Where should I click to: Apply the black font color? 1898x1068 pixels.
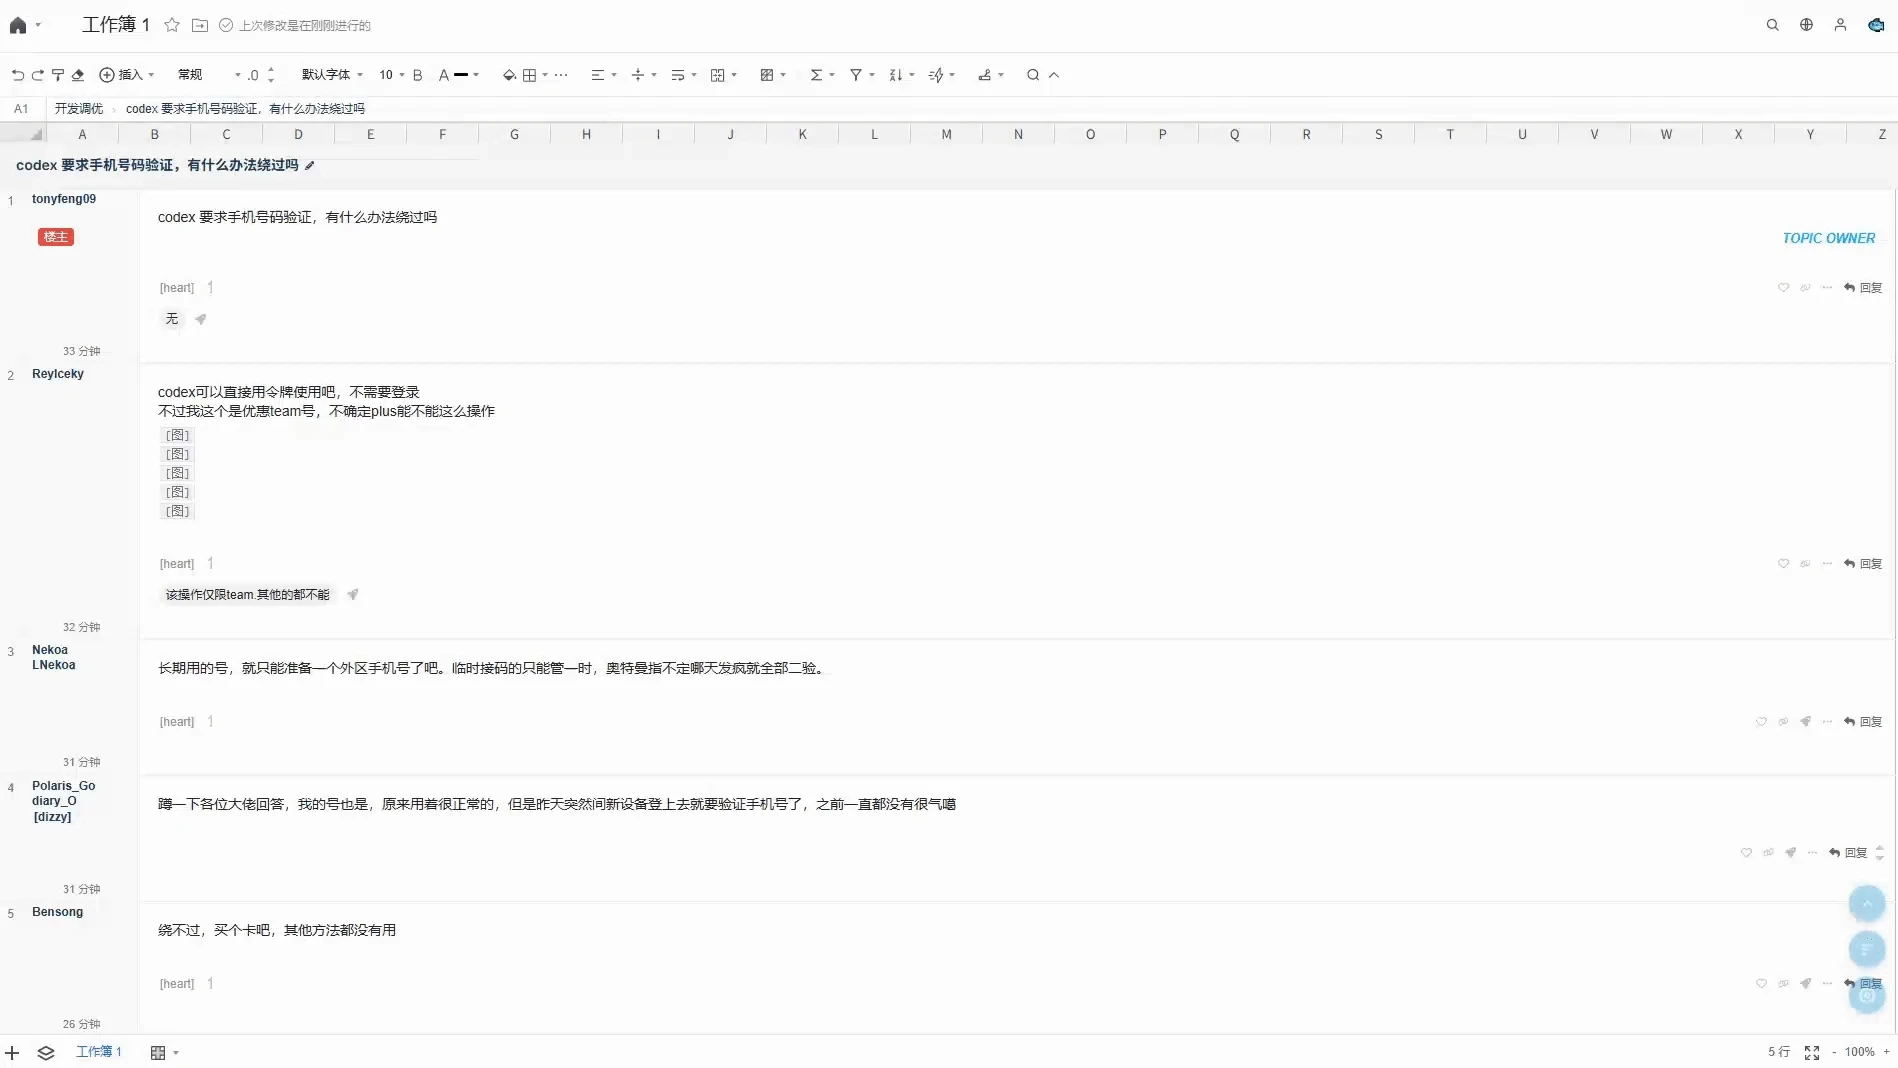tap(453, 75)
